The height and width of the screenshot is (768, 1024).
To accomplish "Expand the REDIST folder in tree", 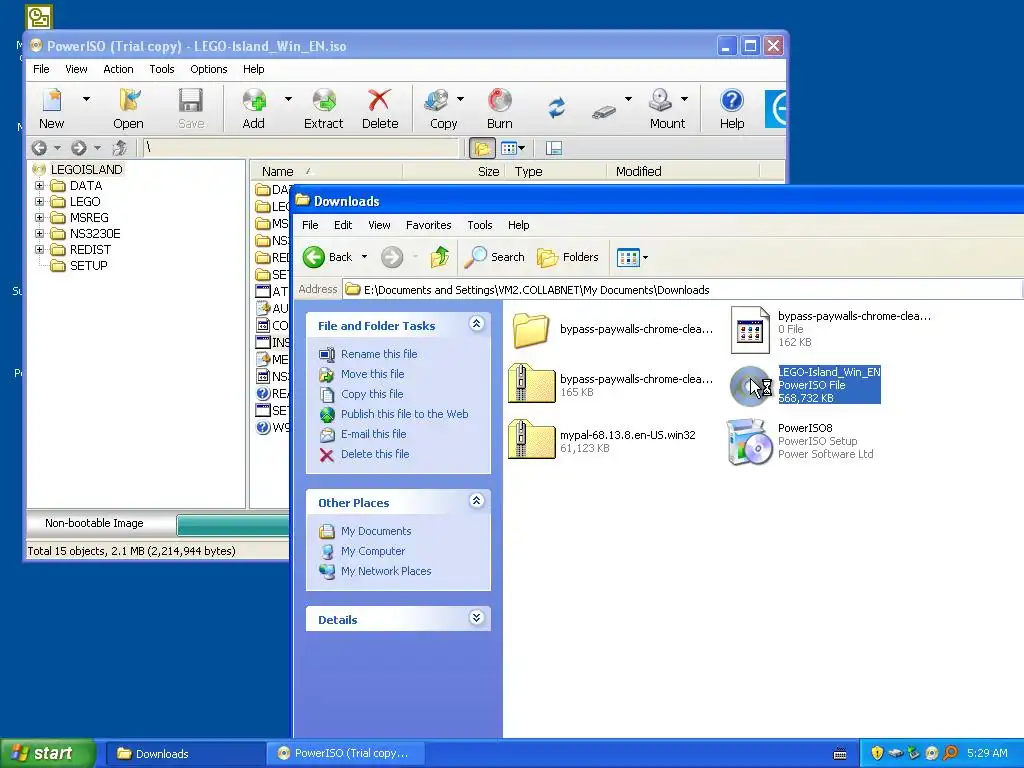I will click(39, 249).
